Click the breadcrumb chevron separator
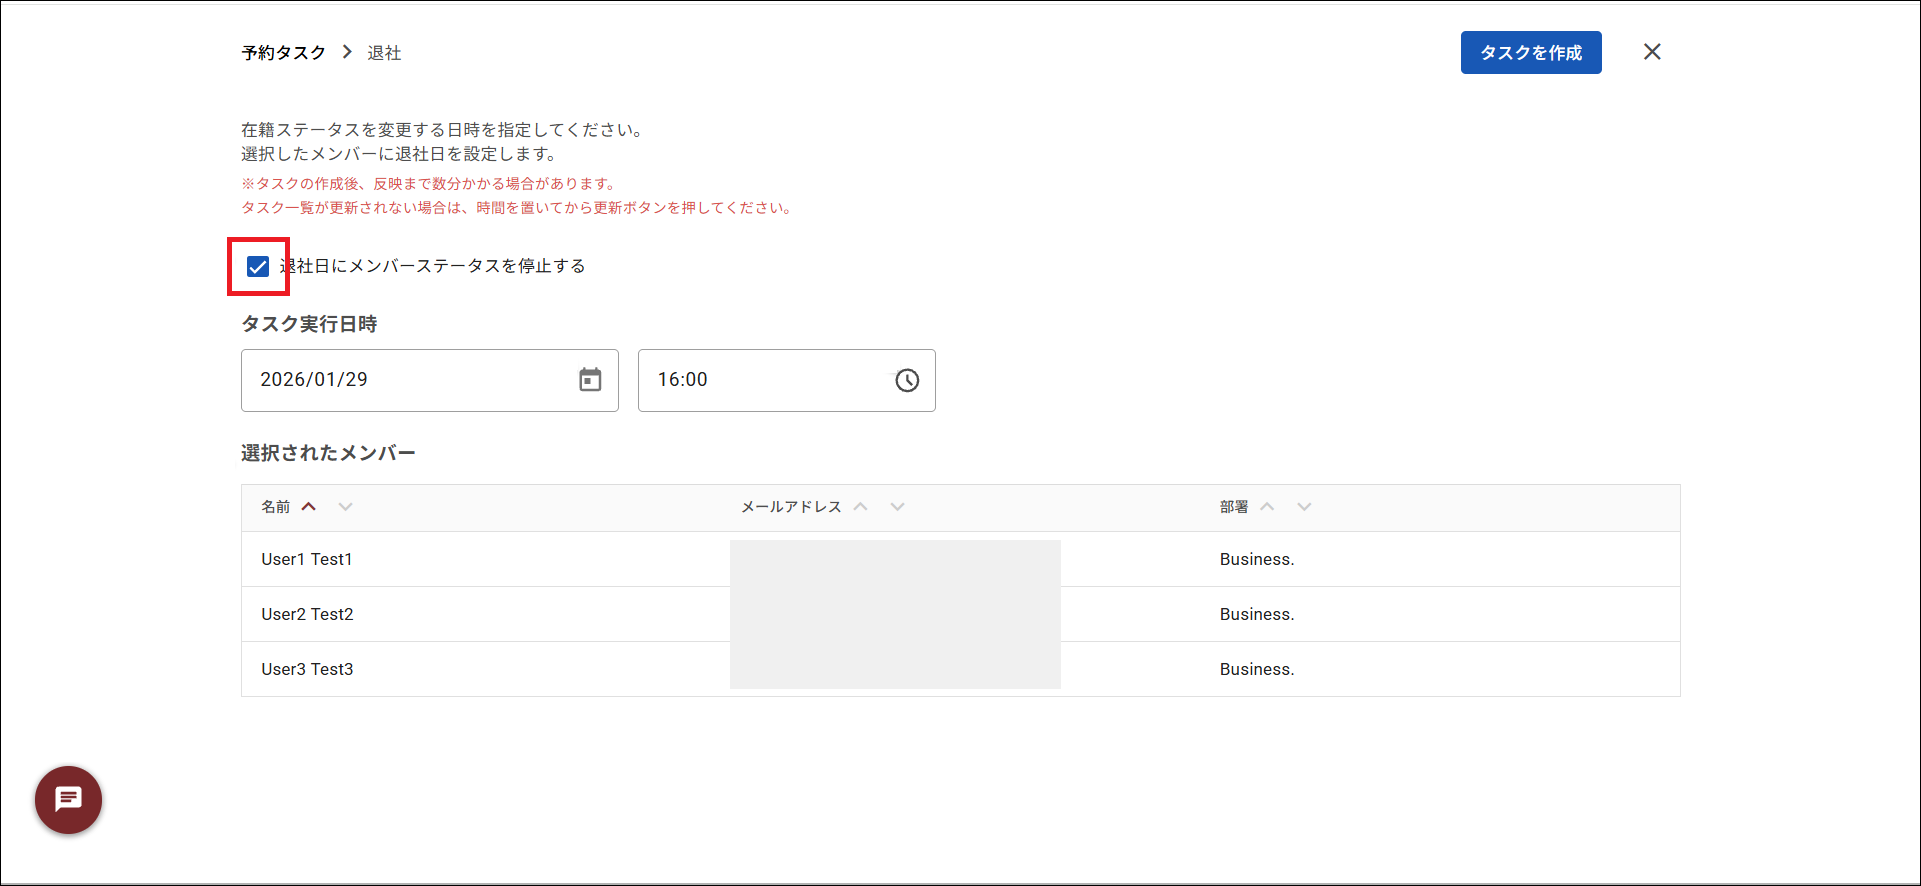The image size is (1921, 886). pyautogui.click(x=347, y=52)
